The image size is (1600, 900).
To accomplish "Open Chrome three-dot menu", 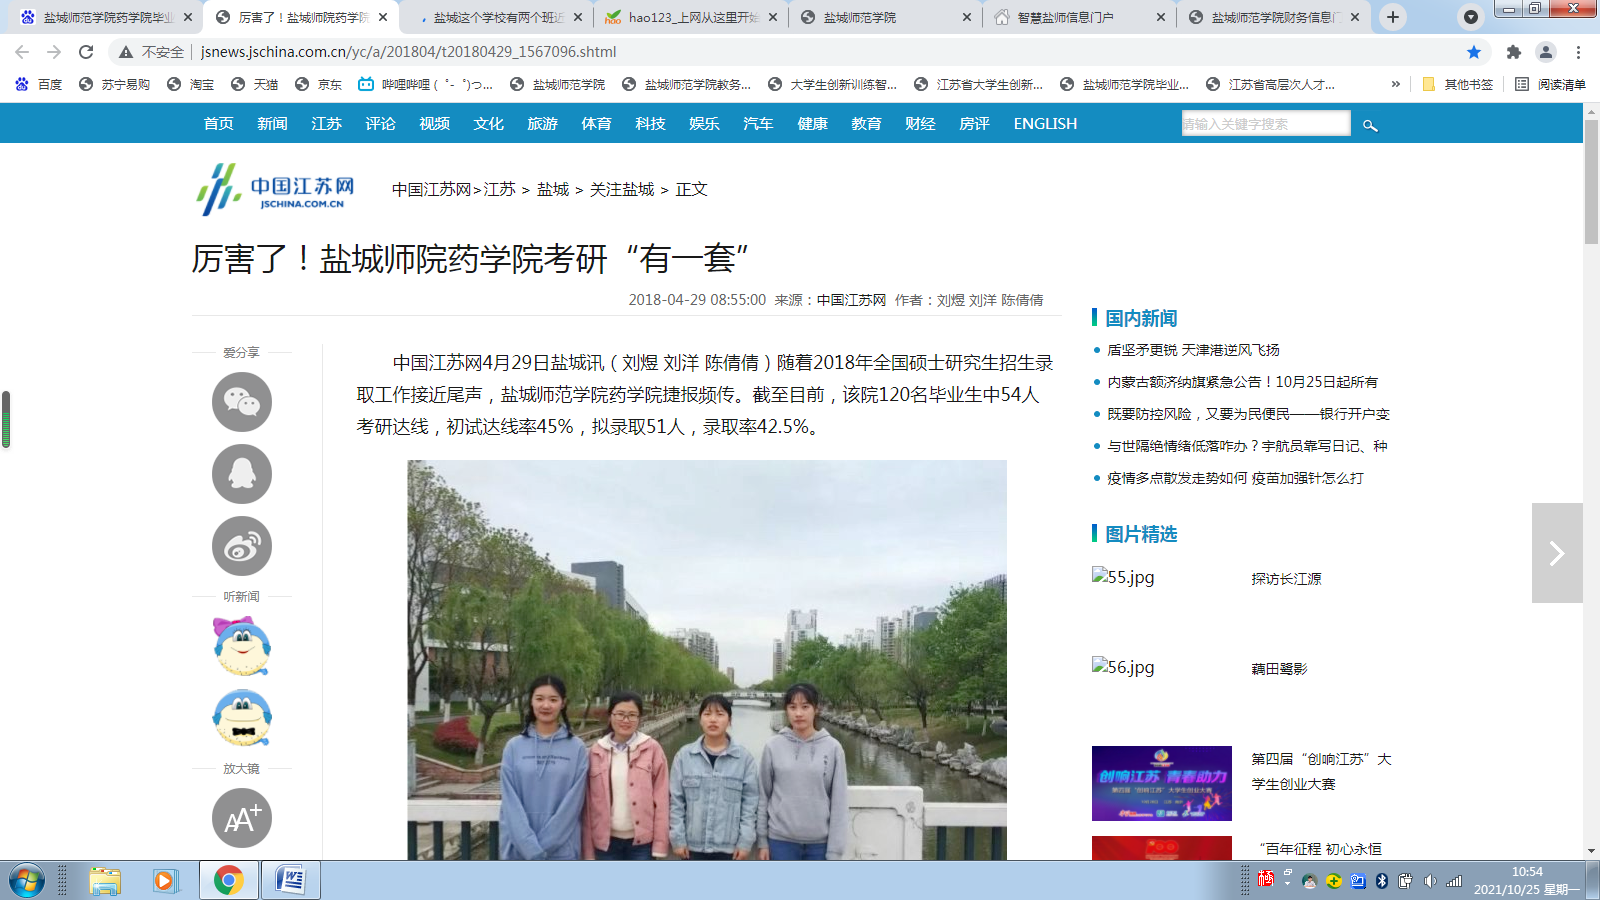I will coord(1578,52).
